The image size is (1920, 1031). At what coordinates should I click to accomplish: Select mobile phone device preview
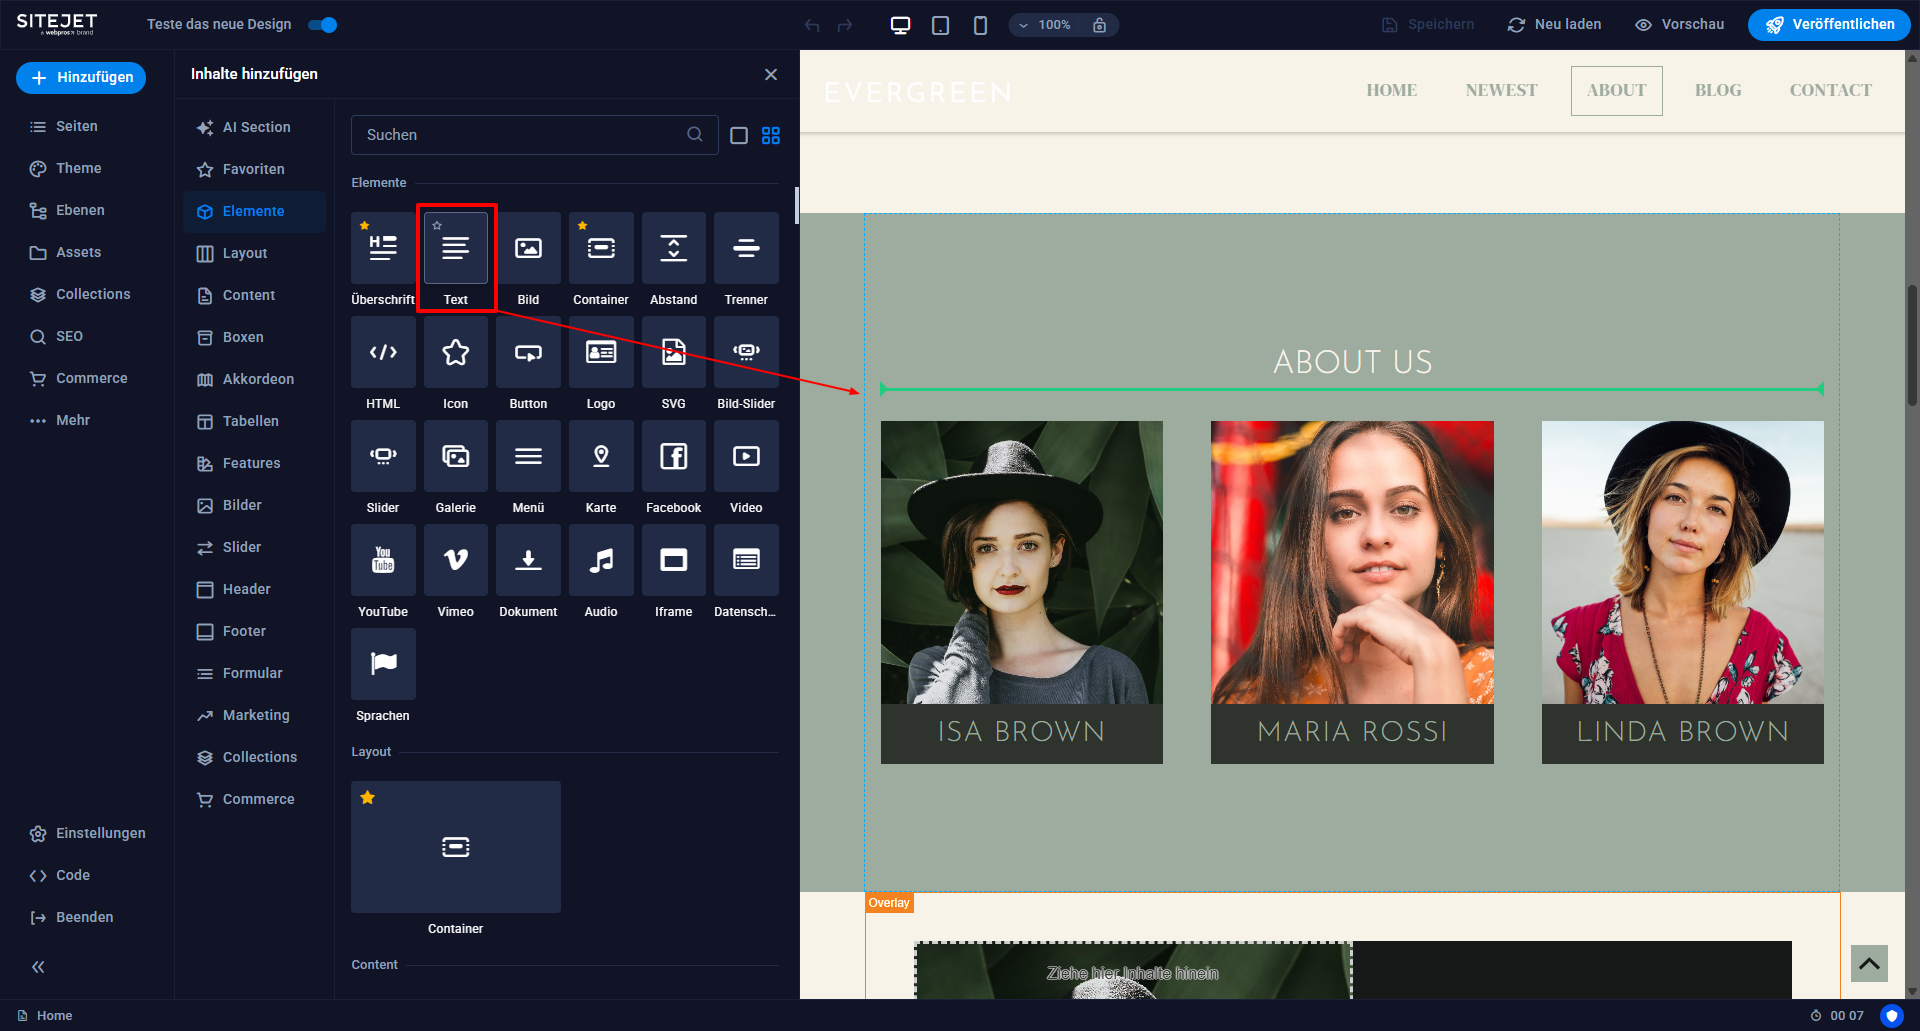click(980, 25)
